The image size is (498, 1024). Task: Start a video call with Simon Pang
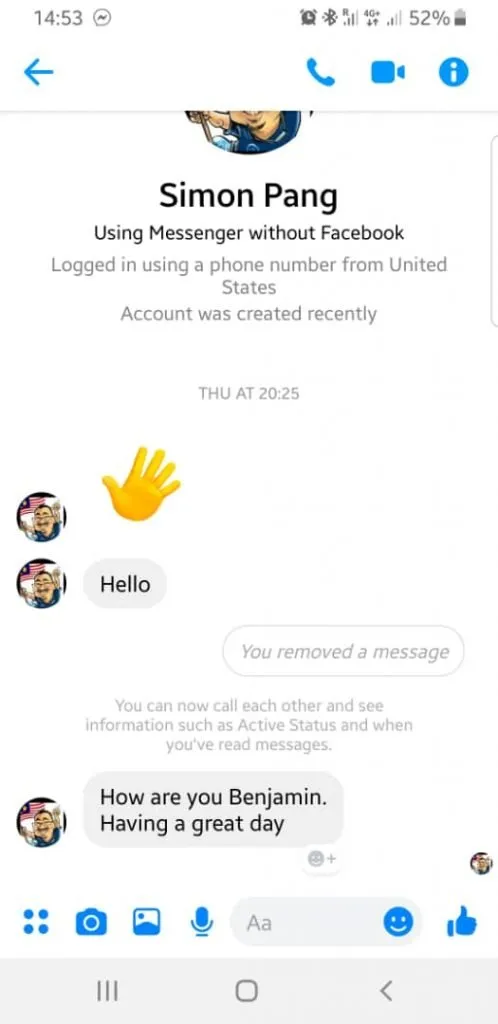coord(388,73)
